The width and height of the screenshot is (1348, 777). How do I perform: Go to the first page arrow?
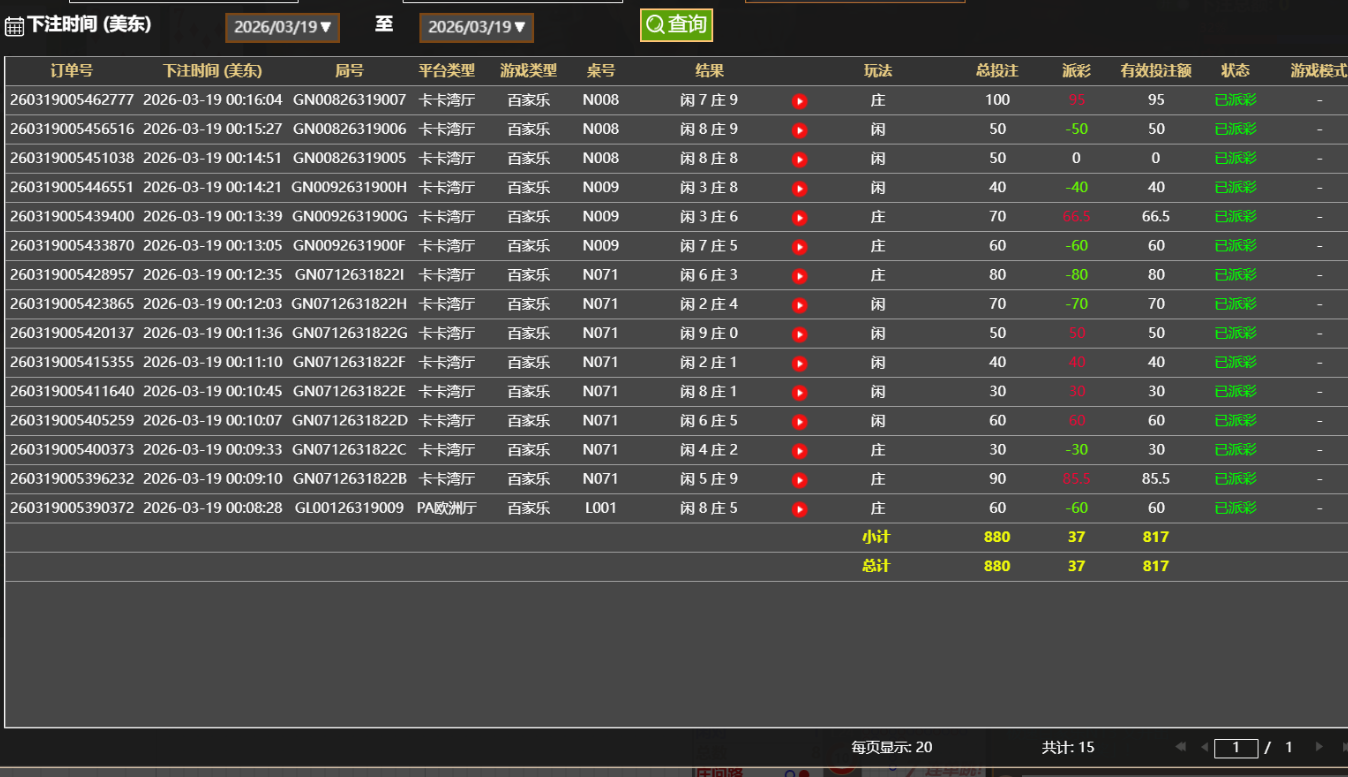click(1180, 747)
